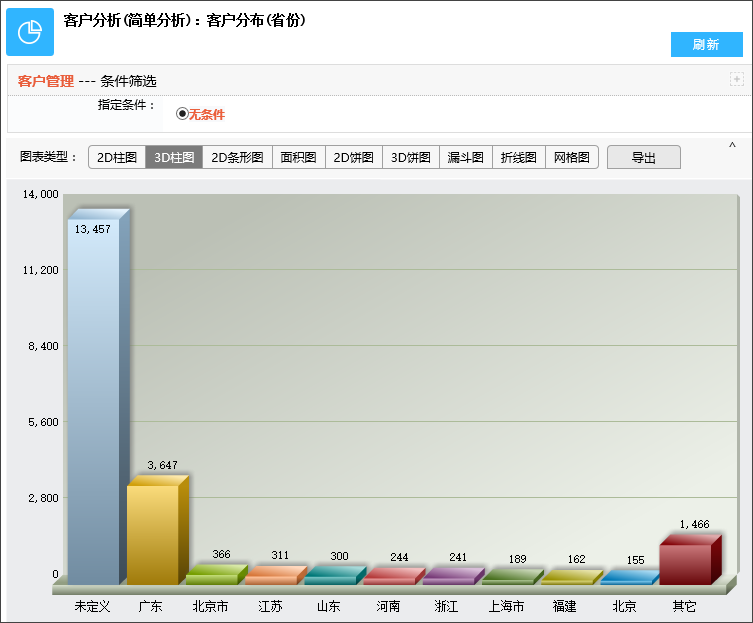Show the 漏斗图 funnel chart
Screen dimensions: 753x623
pyautogui.click(x=465, y=157)
